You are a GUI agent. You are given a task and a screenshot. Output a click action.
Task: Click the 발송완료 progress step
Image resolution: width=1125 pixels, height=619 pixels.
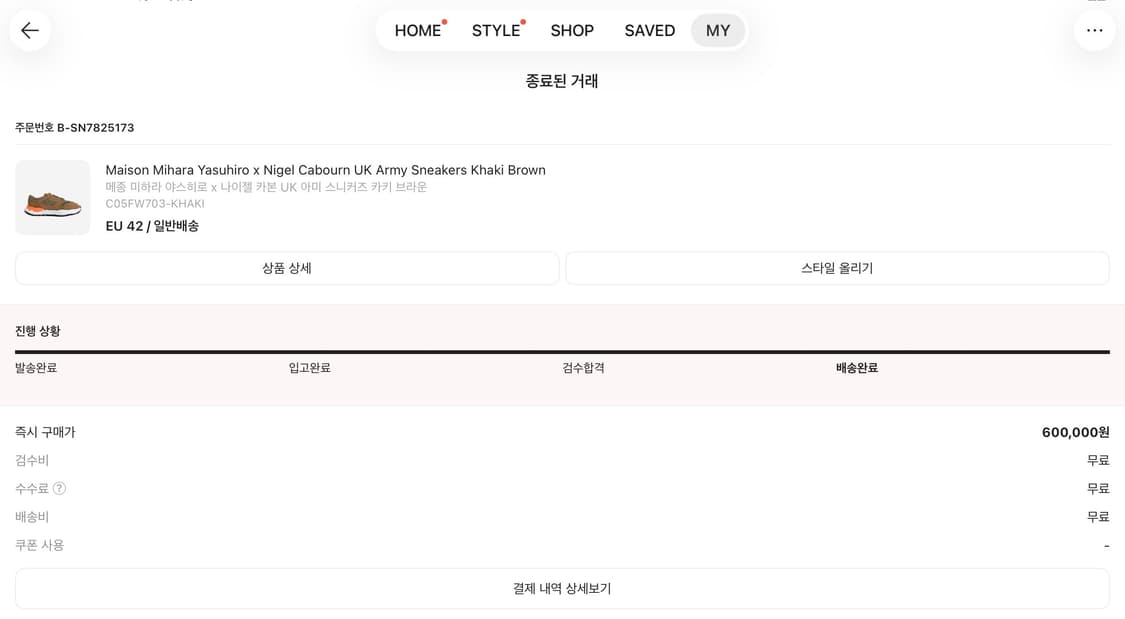click(x=35, y=367)
